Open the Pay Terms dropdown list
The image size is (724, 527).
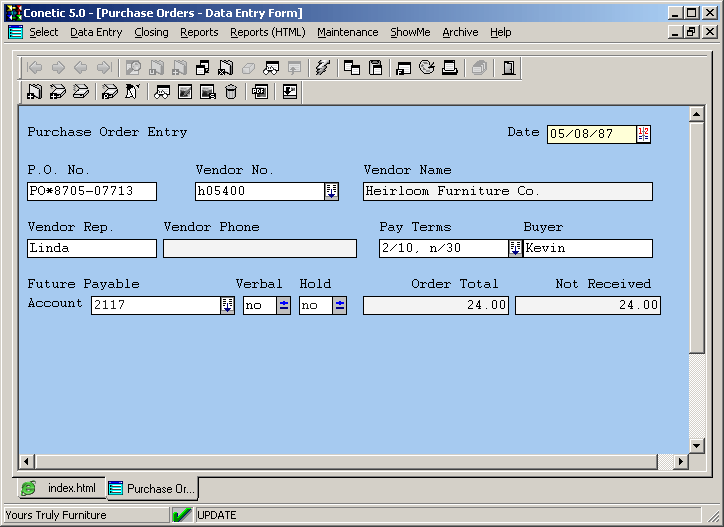tap(515, 249)
